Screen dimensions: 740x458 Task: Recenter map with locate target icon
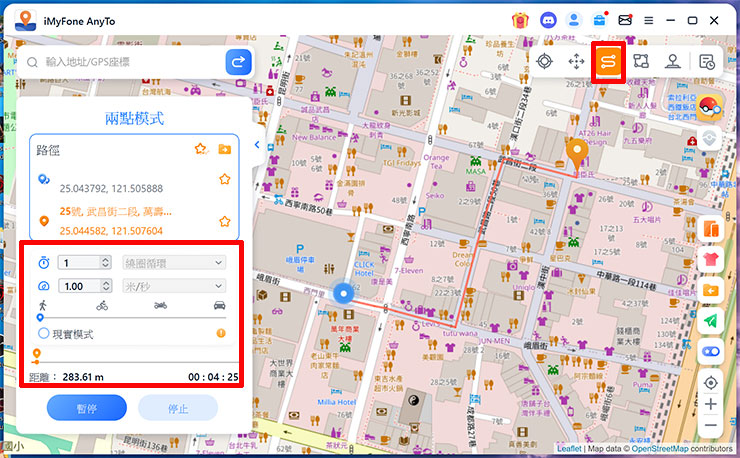(x=711, y=382)
